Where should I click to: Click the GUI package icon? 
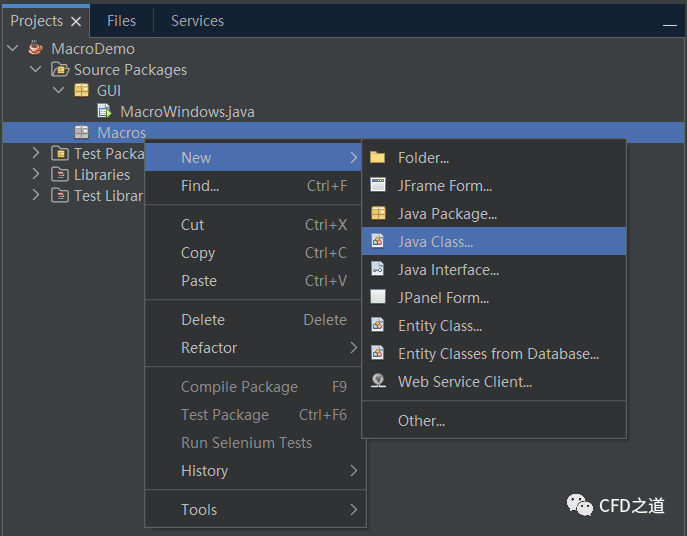(82, 91)
